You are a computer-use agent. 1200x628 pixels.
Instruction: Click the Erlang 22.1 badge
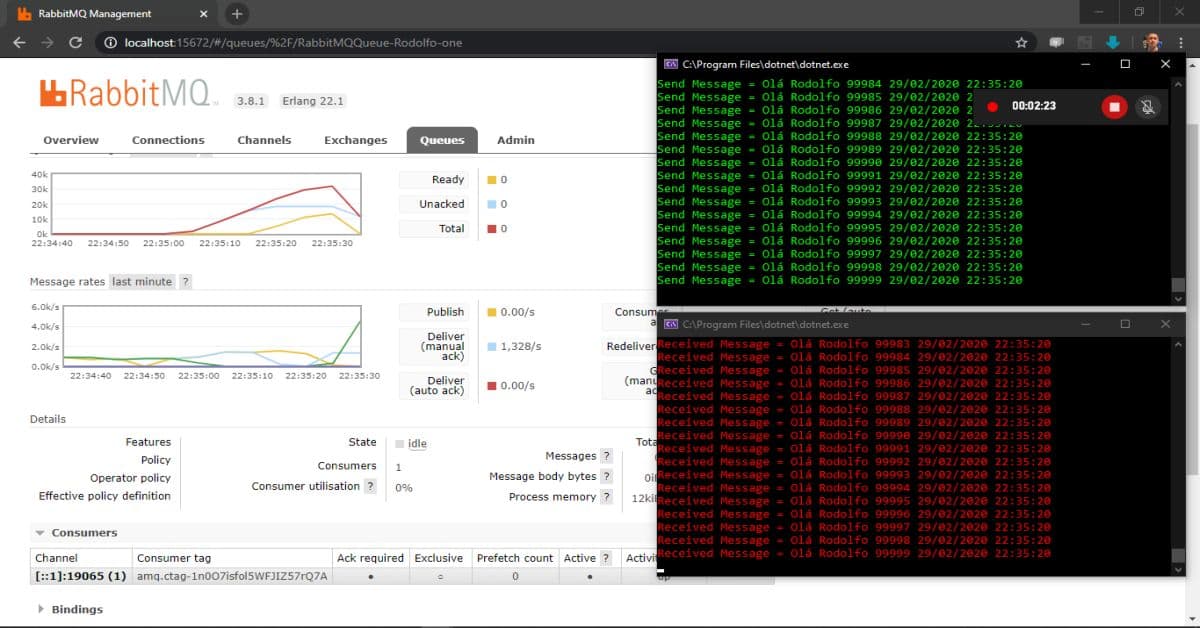313,101
